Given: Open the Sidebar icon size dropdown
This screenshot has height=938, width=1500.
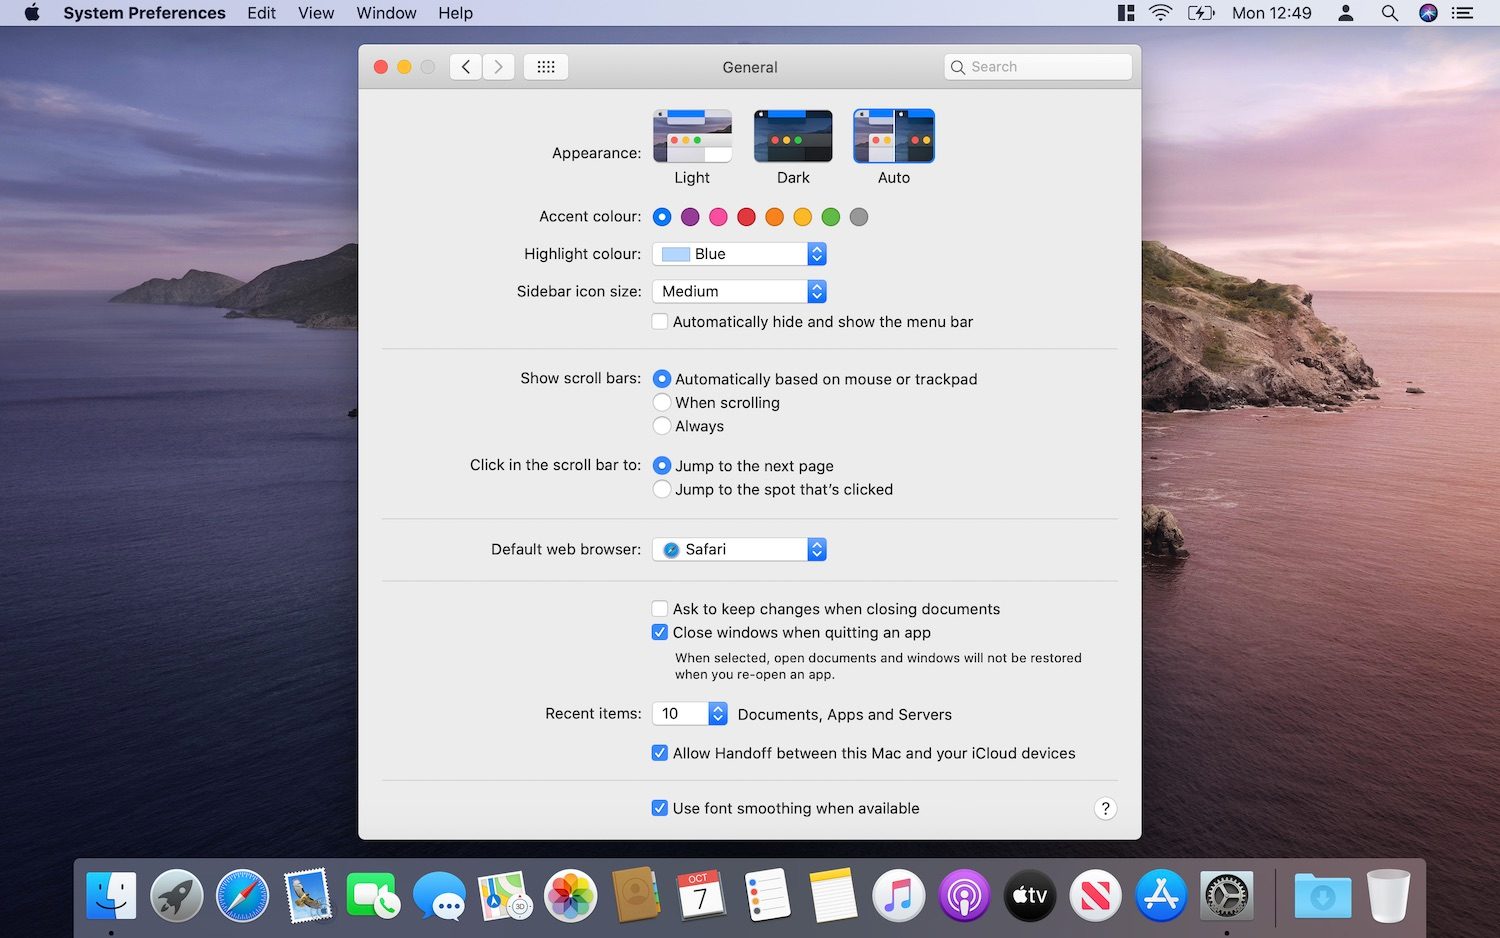Looking at the screenshot, I should pos(739,291).
